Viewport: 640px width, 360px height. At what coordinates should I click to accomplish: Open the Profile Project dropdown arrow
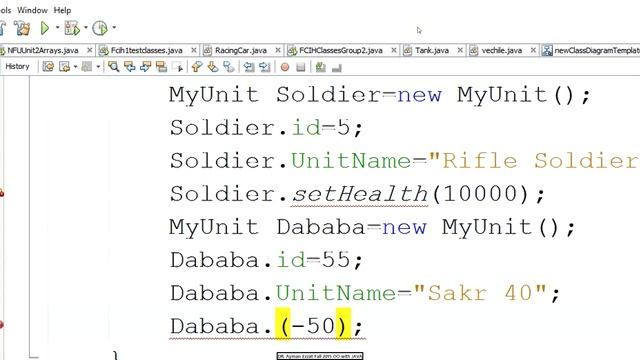coord(114,28)
